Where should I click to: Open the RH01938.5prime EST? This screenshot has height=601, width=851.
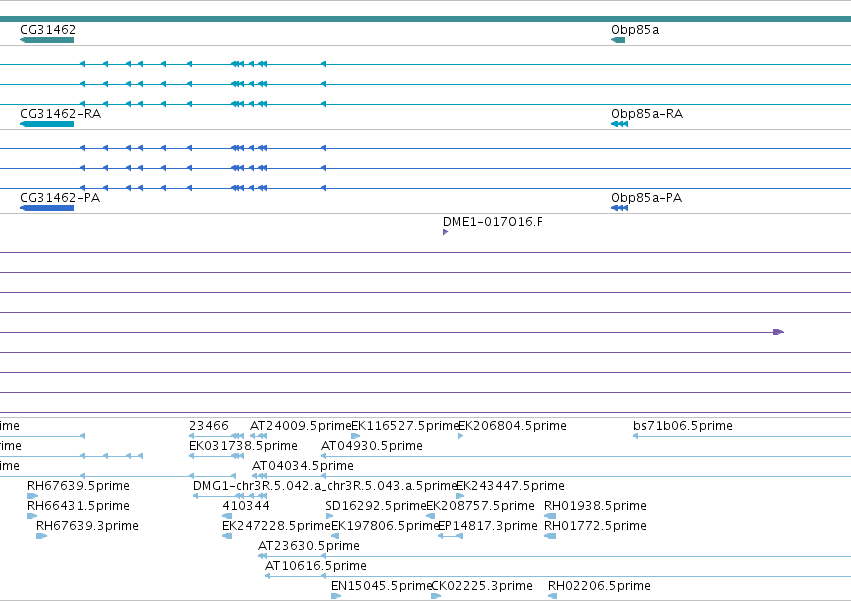click(550, 516)
